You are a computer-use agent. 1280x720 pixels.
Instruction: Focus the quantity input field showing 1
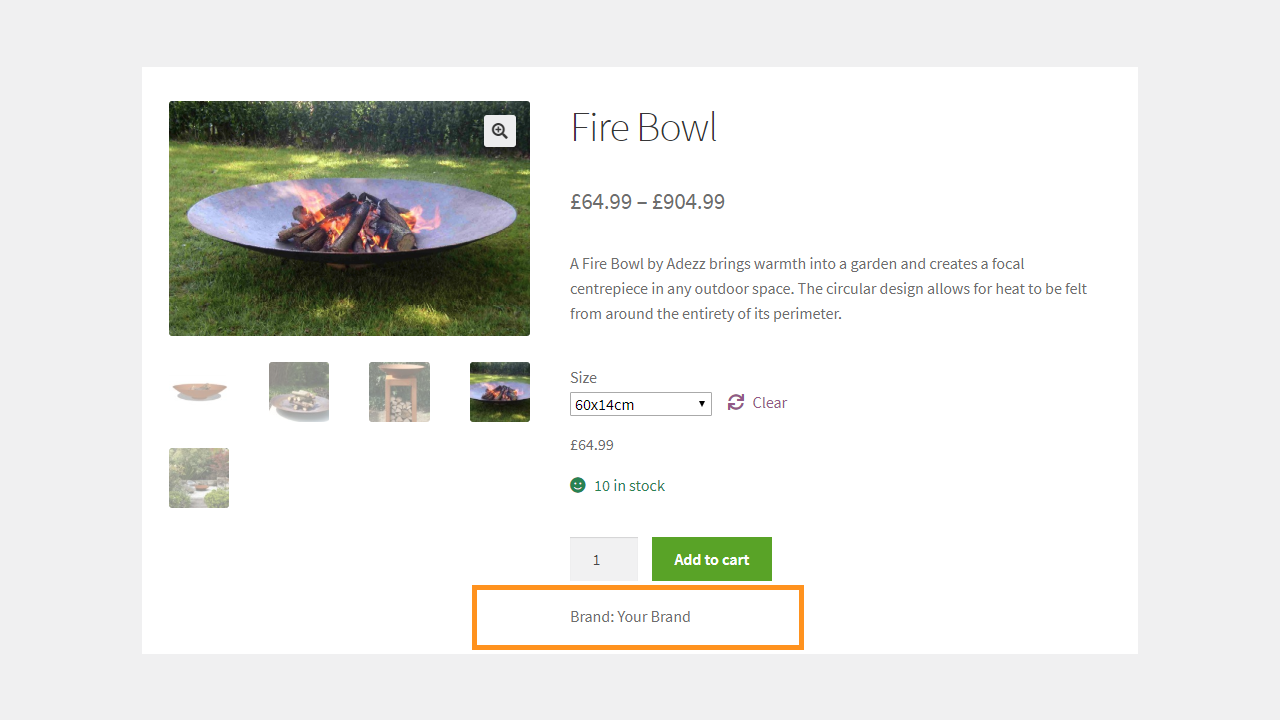[x=604, y=559]
